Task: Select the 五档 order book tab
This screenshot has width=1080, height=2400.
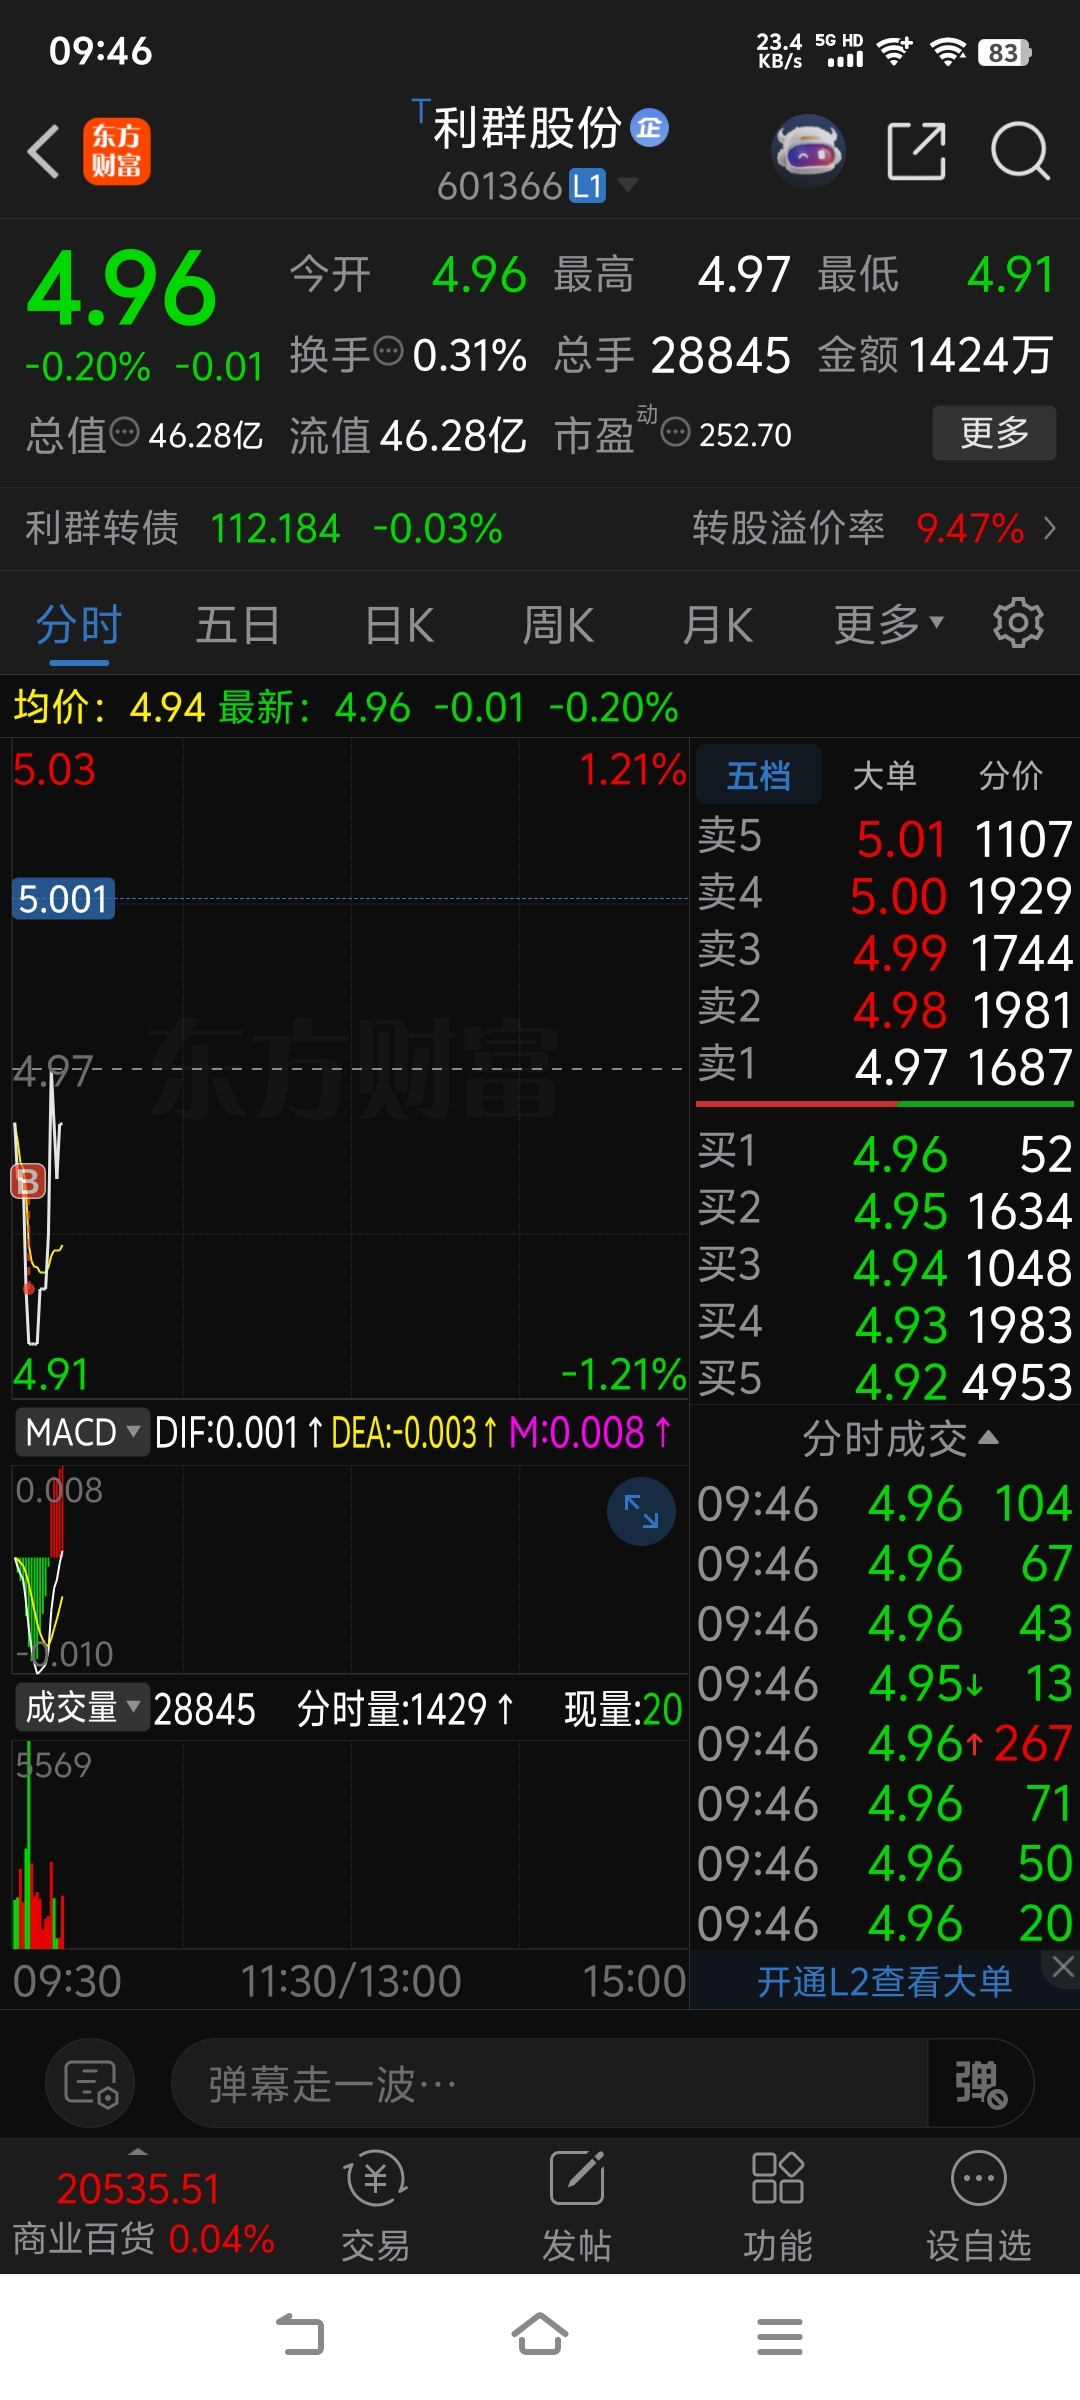Action: pyautogui.click(x=759, y=775)
